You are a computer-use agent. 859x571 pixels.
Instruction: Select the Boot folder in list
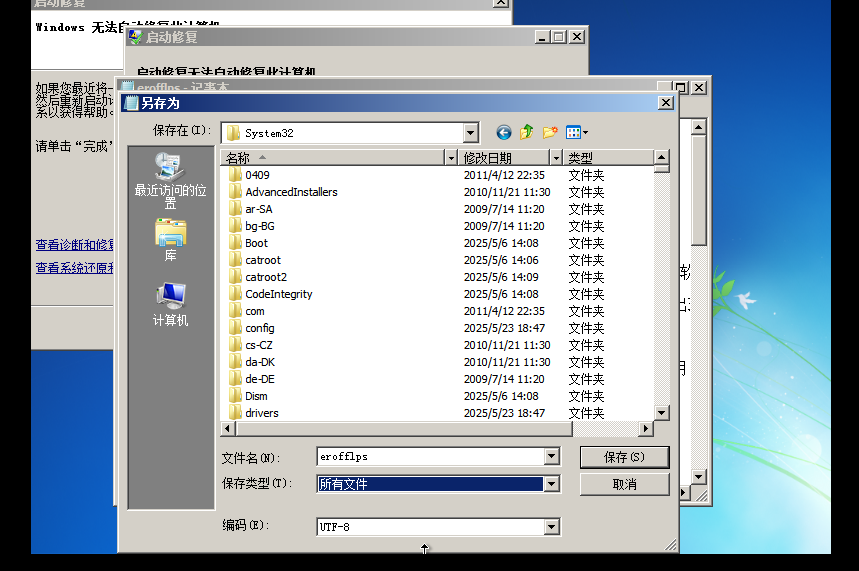(x=256, y=243)
